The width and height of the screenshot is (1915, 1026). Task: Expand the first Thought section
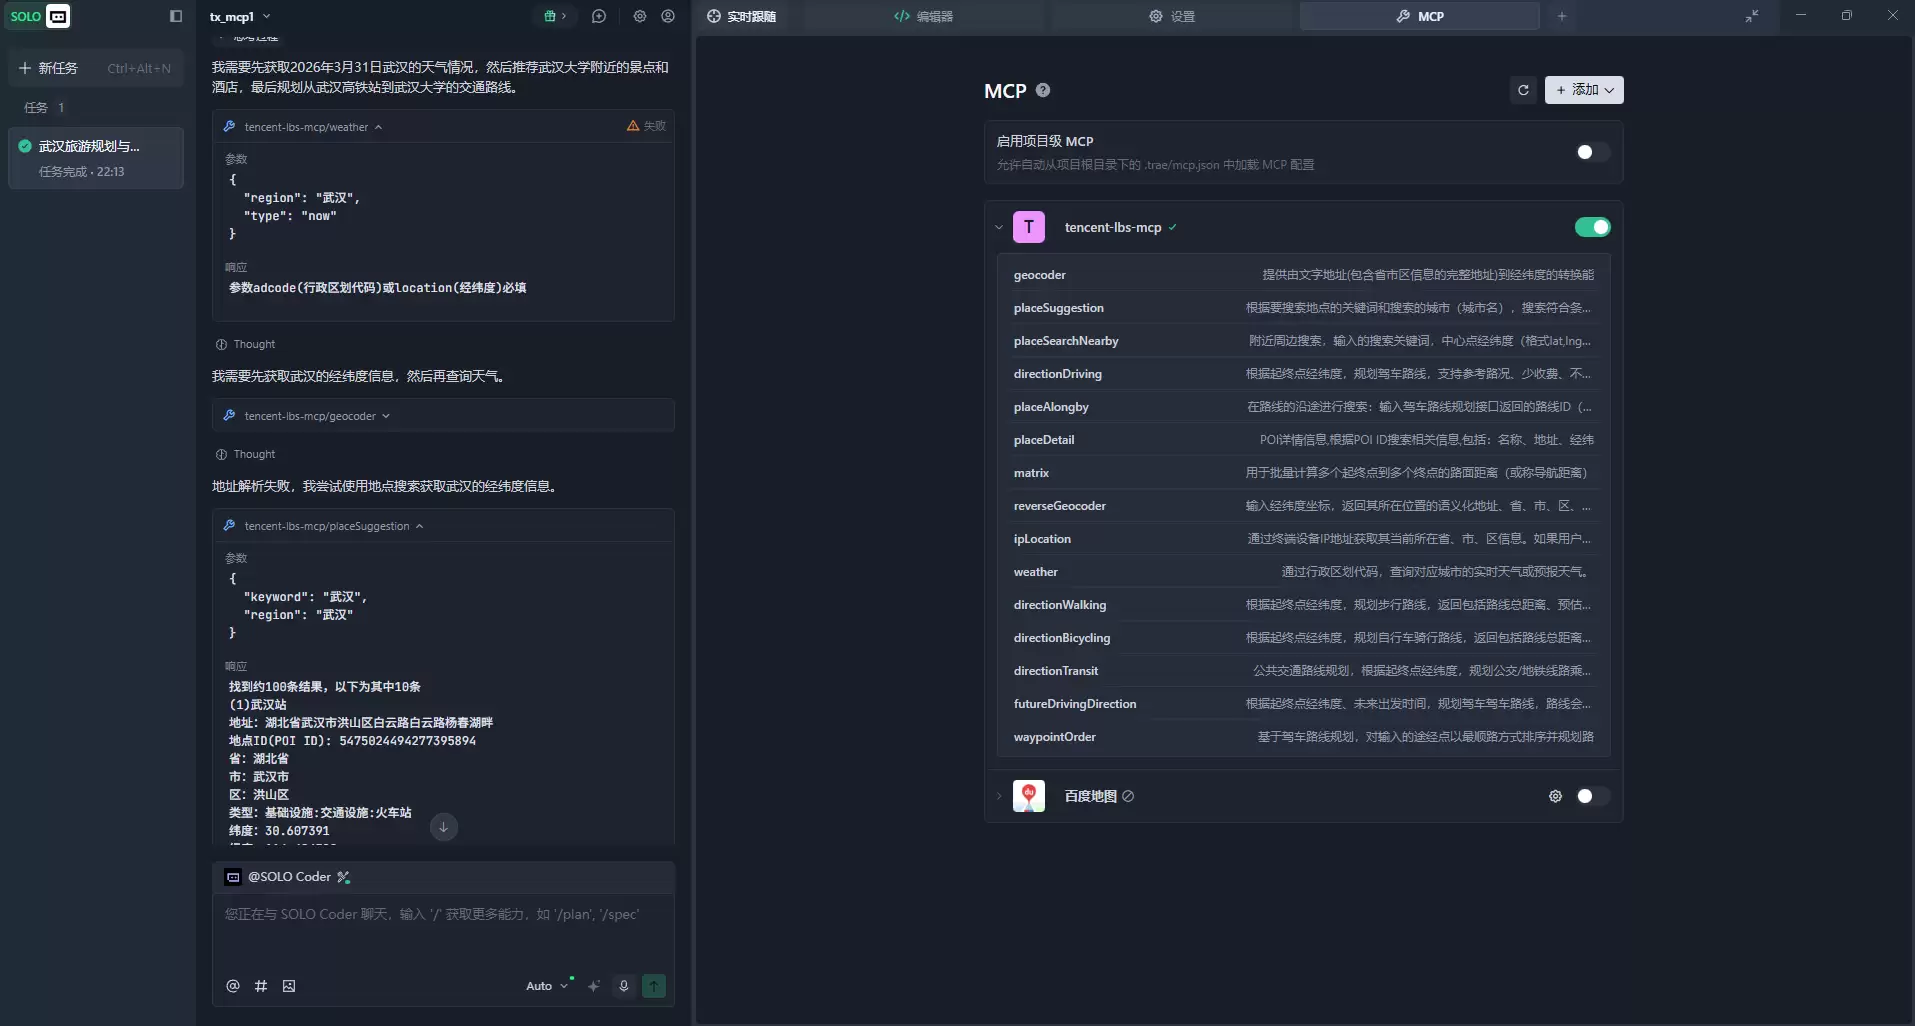[246, 344]
